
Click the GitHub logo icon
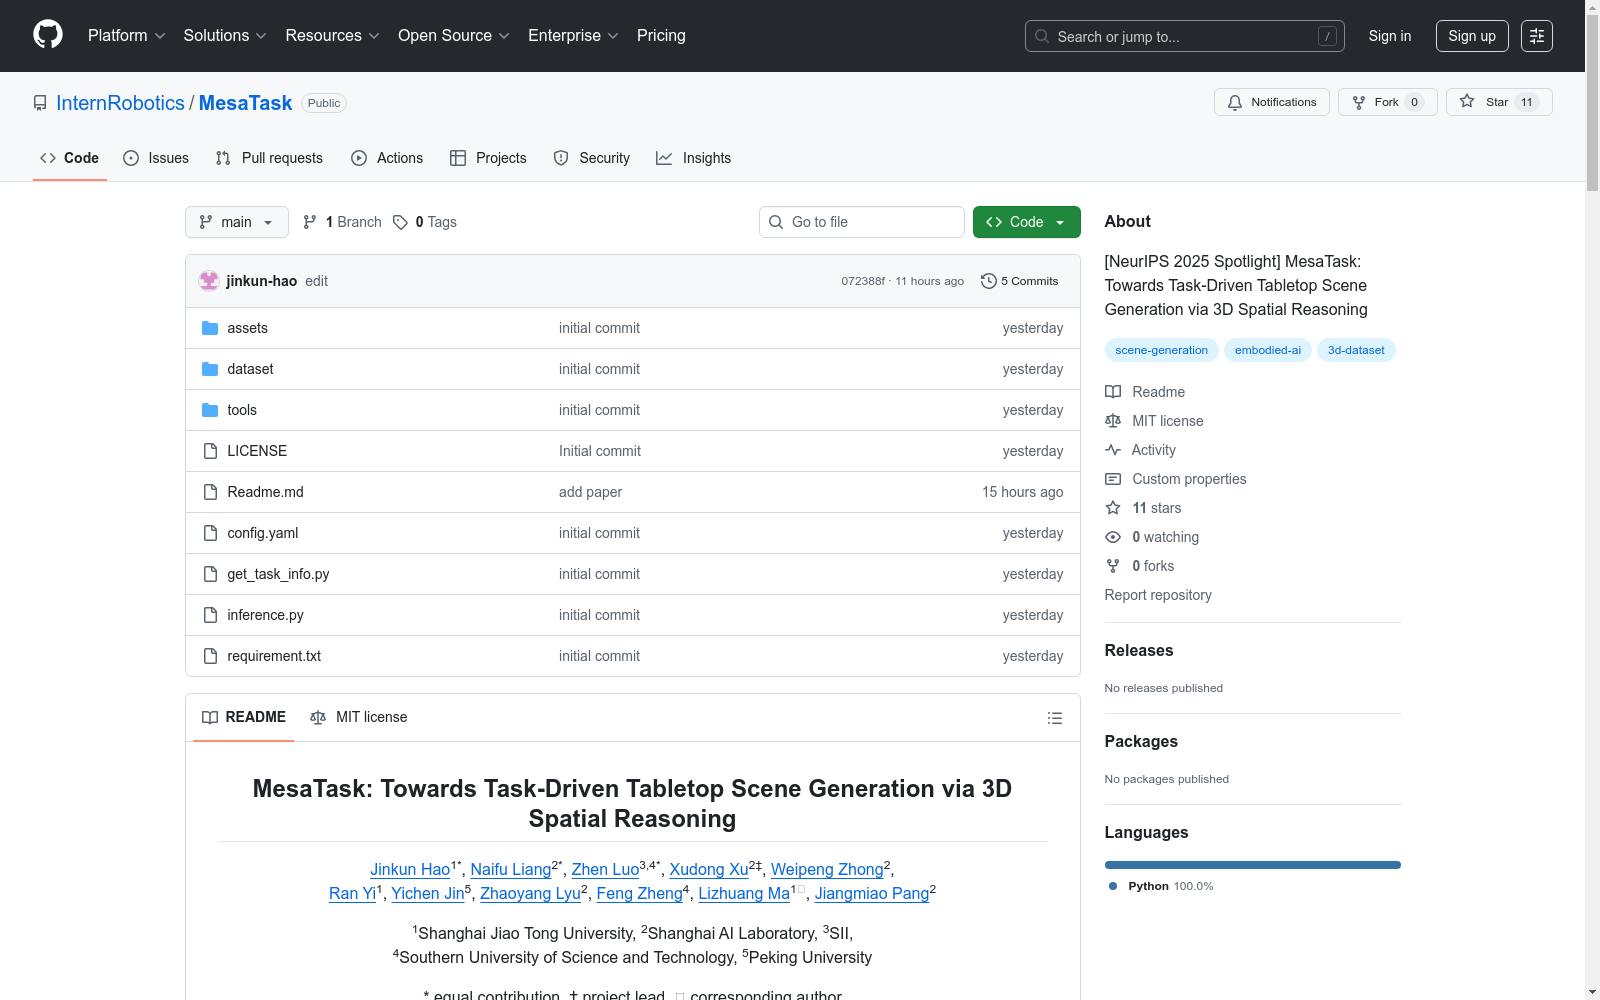click(48, 35)
